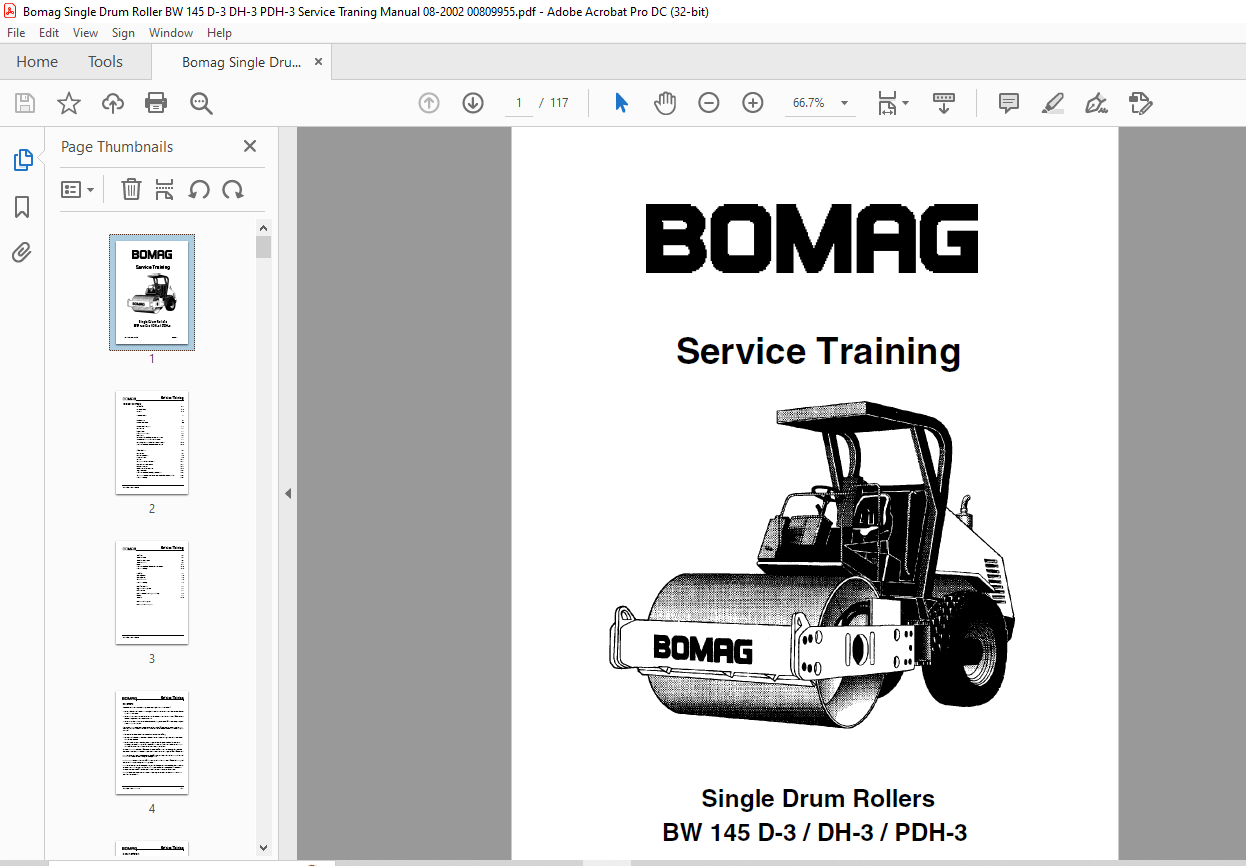
Task: Select page 2 thumbnail
Action: 152,442
